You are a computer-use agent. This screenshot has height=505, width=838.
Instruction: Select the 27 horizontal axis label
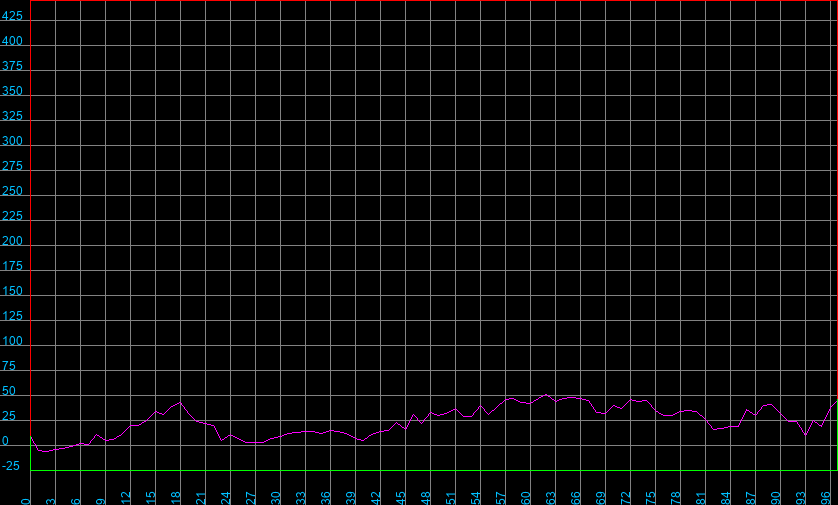point(251,498)
